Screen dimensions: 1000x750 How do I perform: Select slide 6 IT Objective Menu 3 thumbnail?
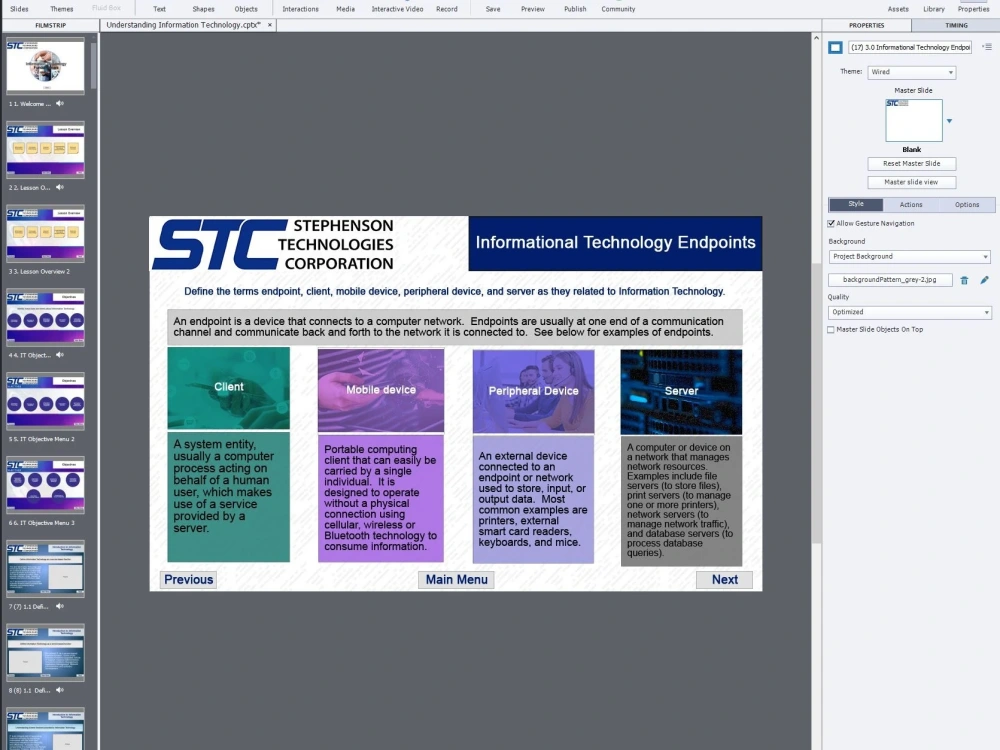pos(45,485)
